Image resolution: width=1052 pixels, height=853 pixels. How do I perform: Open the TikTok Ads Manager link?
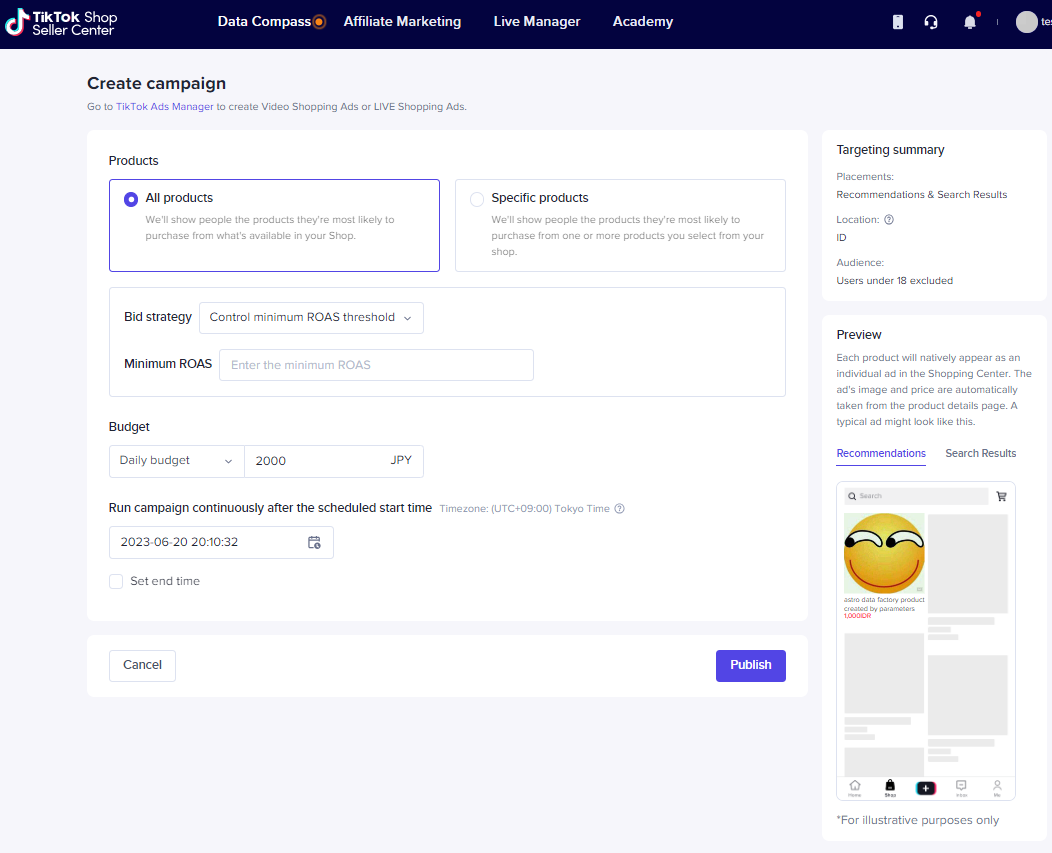(x=165, y=107)
